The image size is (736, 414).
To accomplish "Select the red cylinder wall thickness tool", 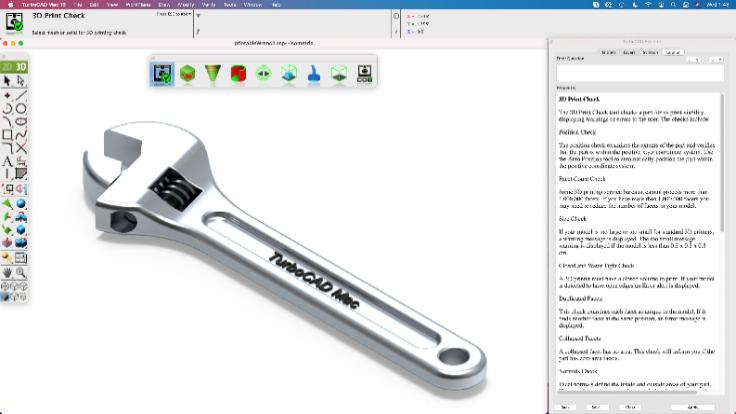I will [x=238, y=74].
